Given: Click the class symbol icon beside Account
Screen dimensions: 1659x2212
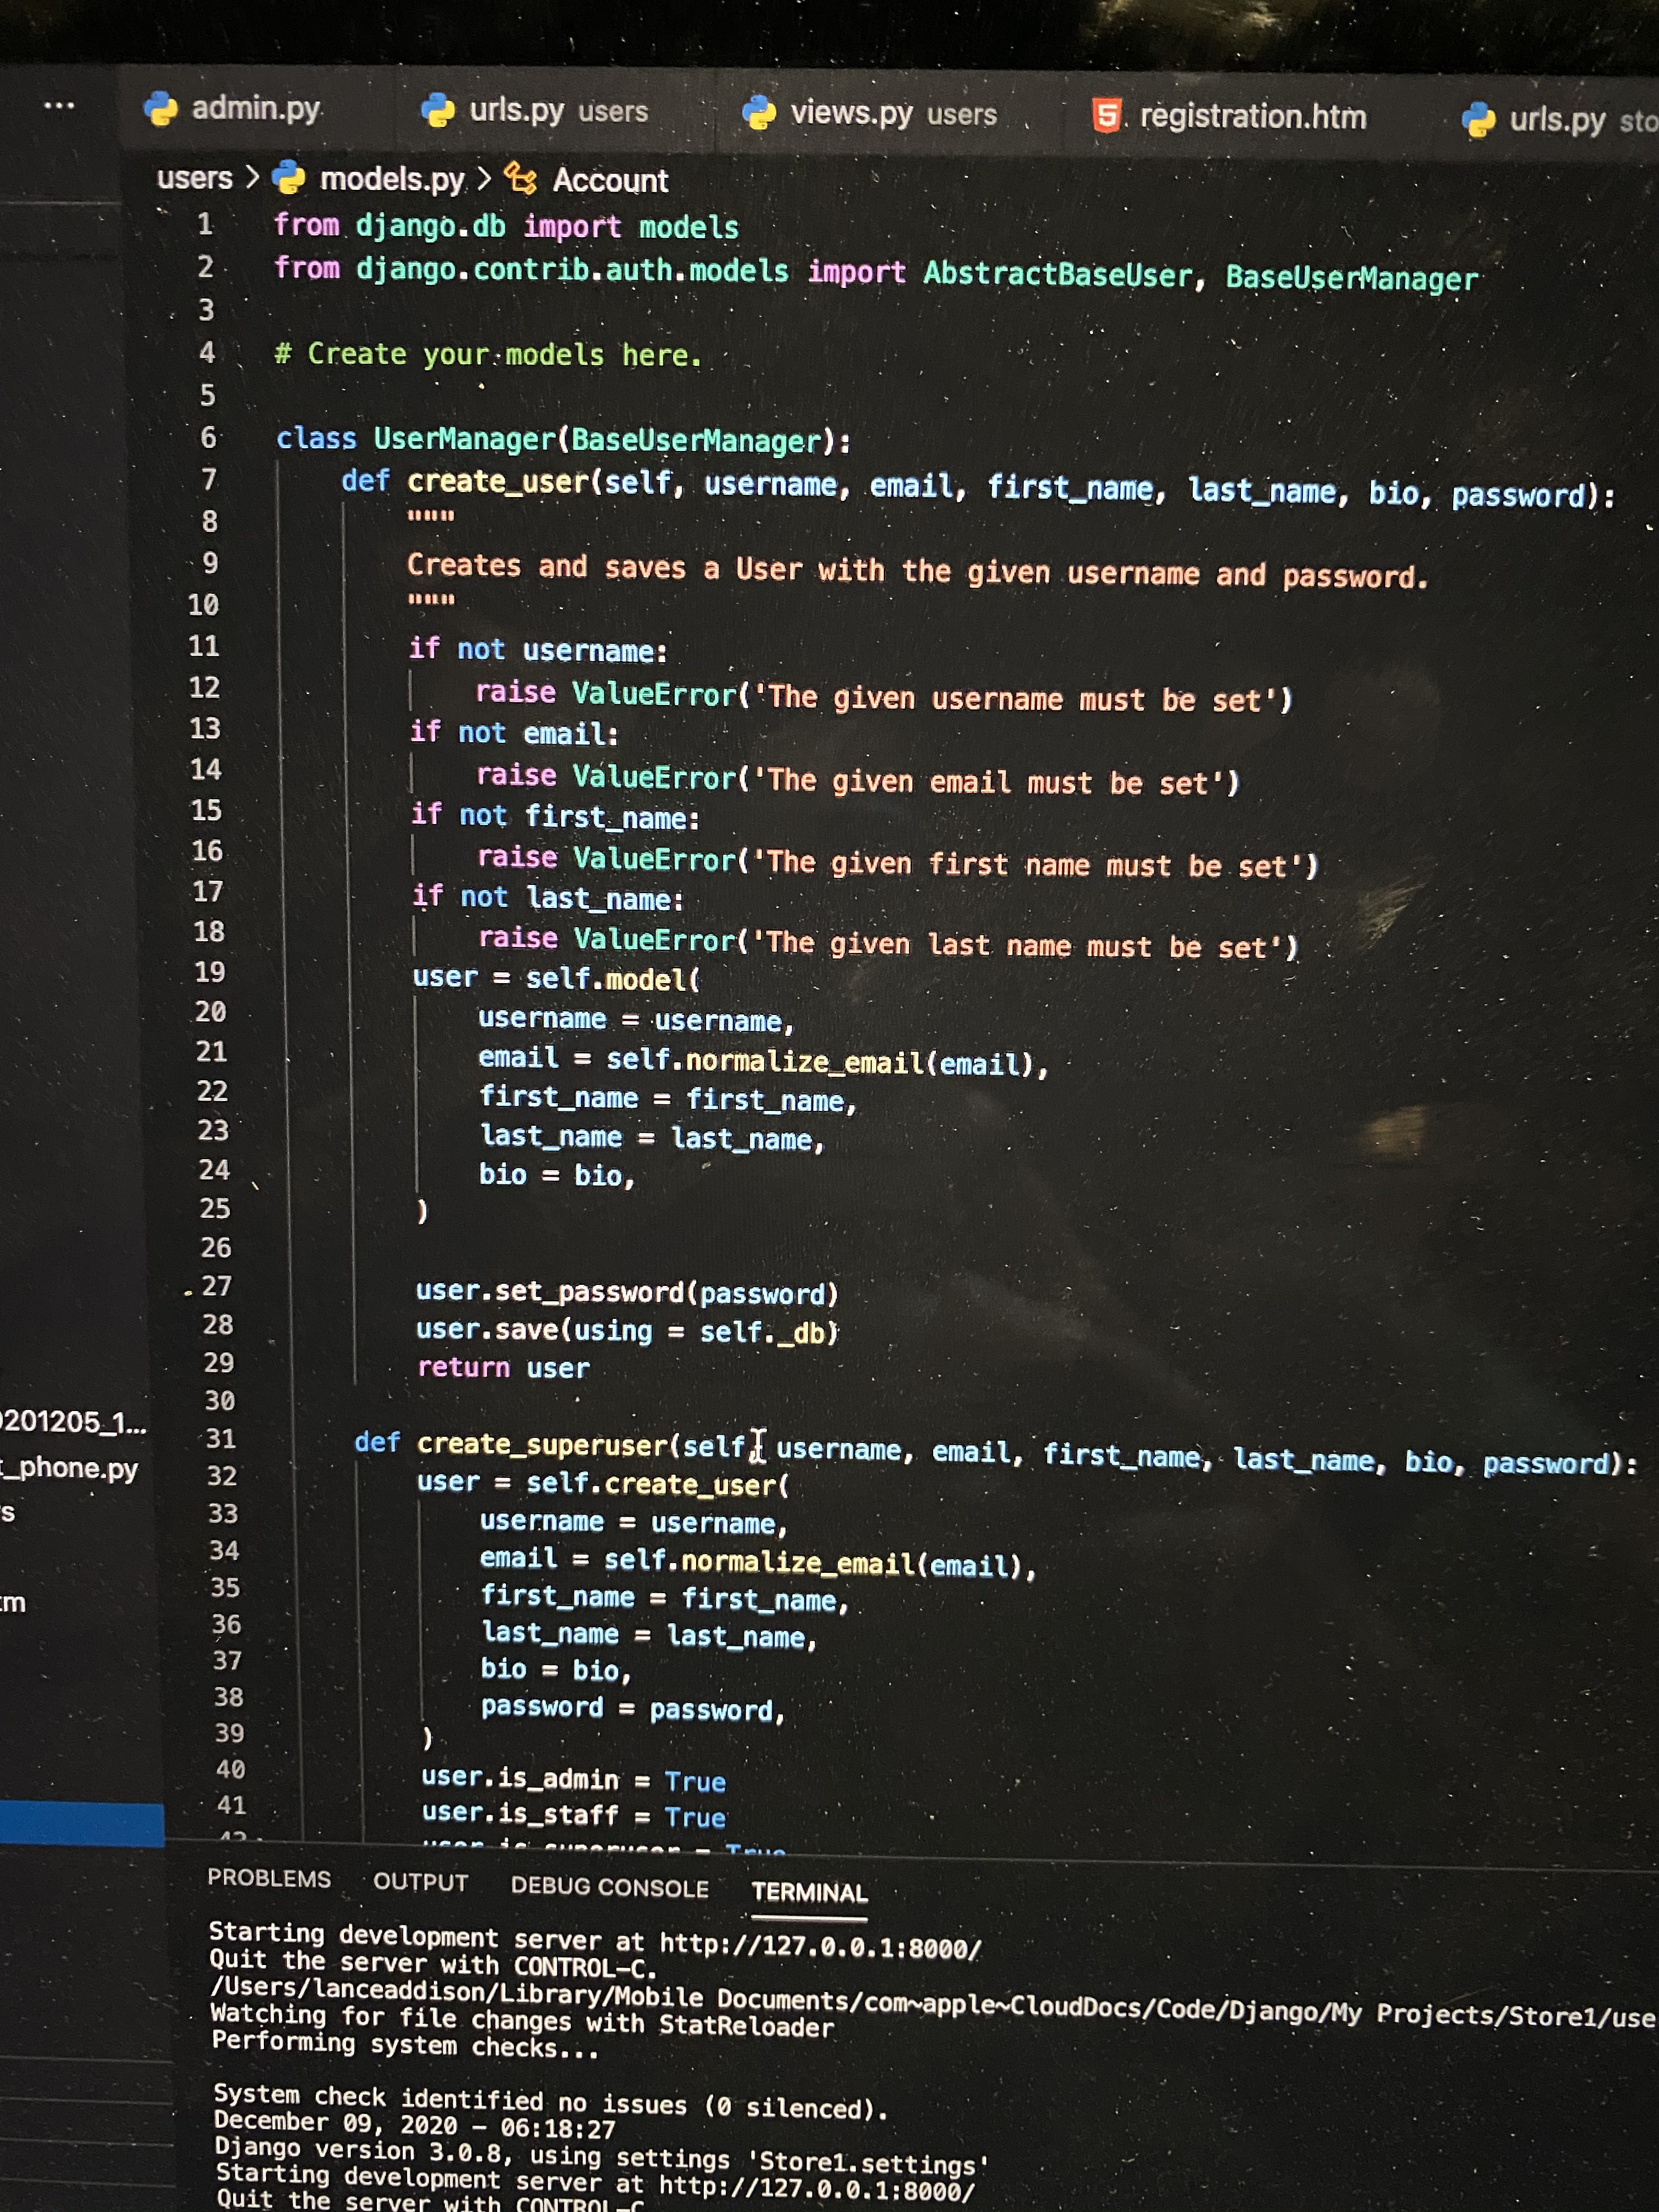Looking at the screenshot, I should click(520, 179).
